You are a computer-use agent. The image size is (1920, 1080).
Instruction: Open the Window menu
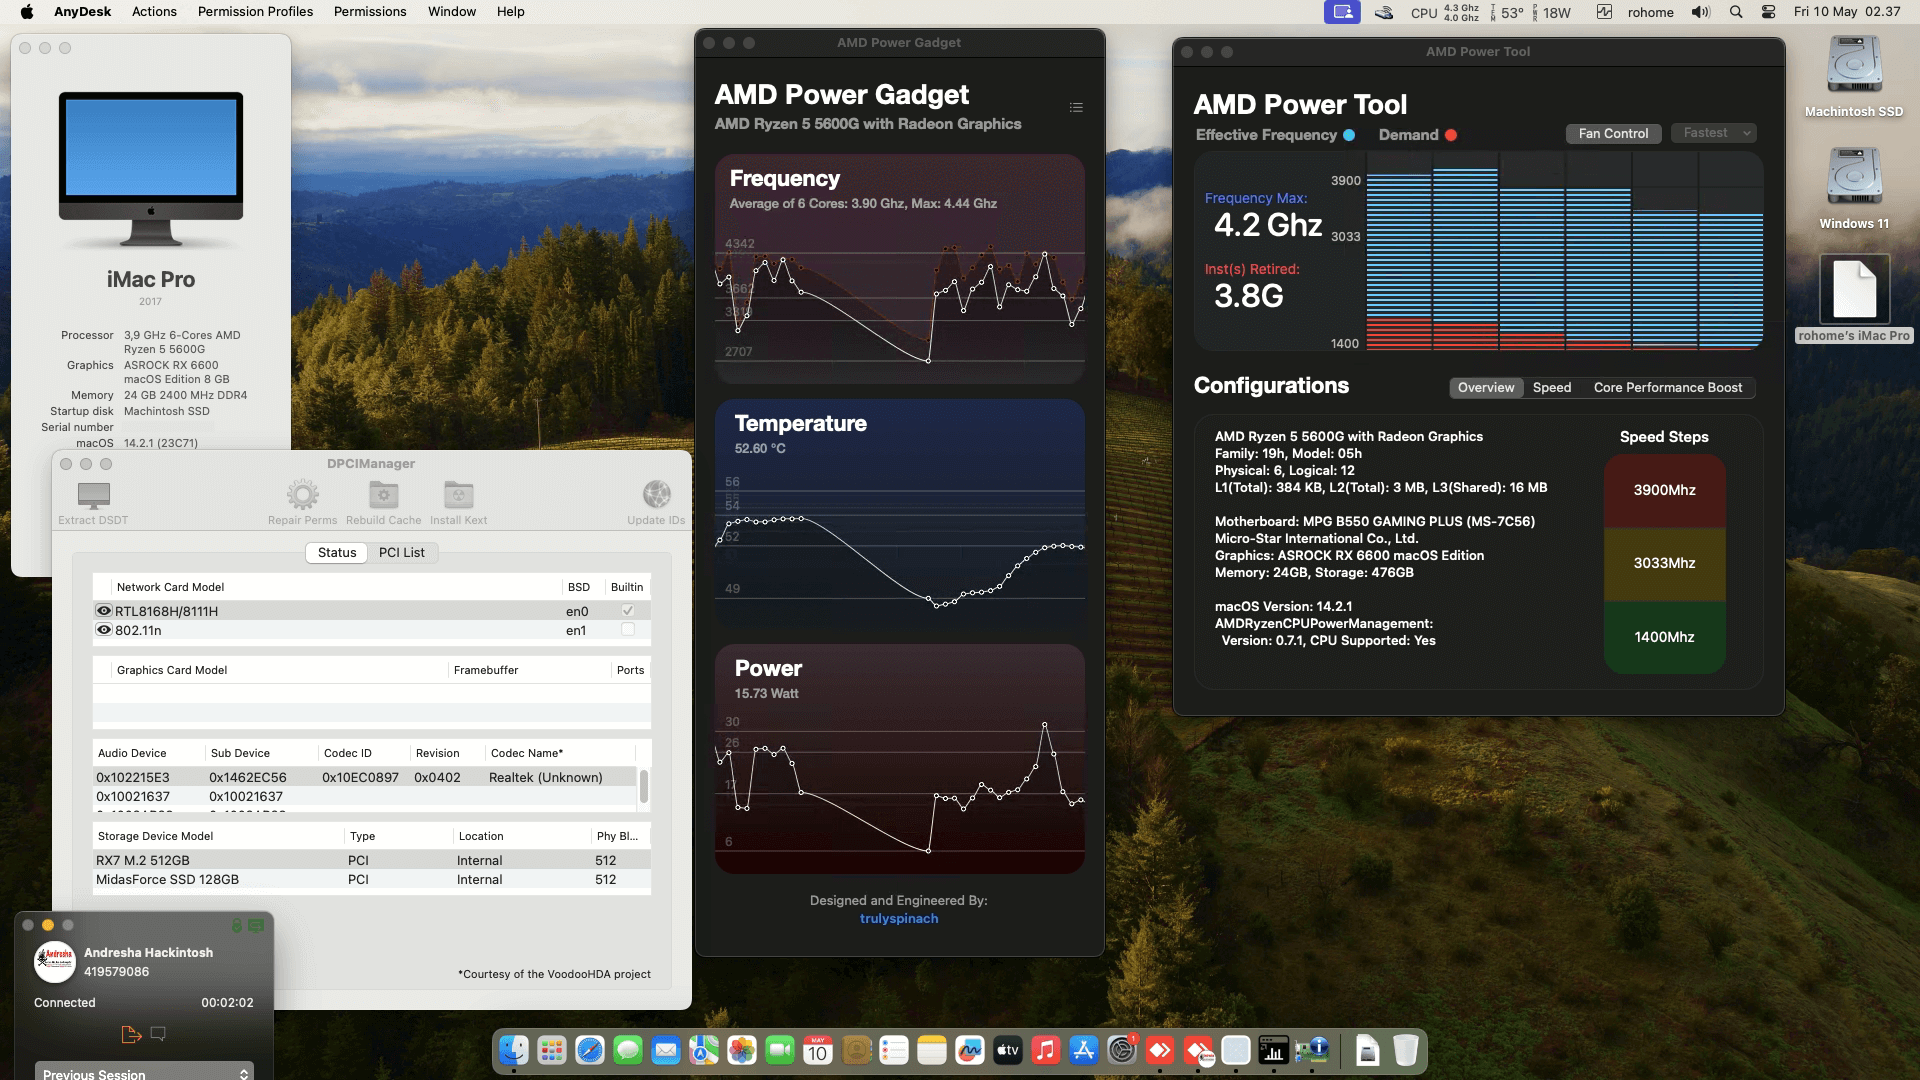452,12
